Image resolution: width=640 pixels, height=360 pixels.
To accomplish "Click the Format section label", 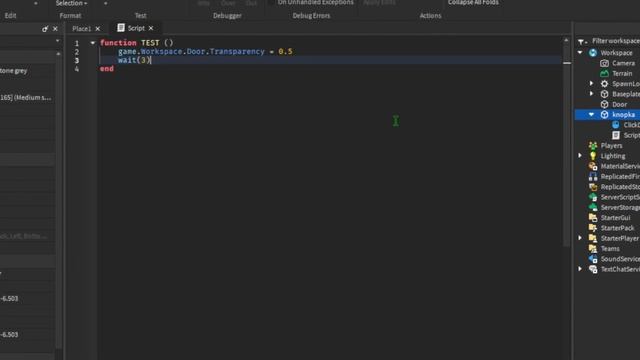I will click(x=70, y=16).
